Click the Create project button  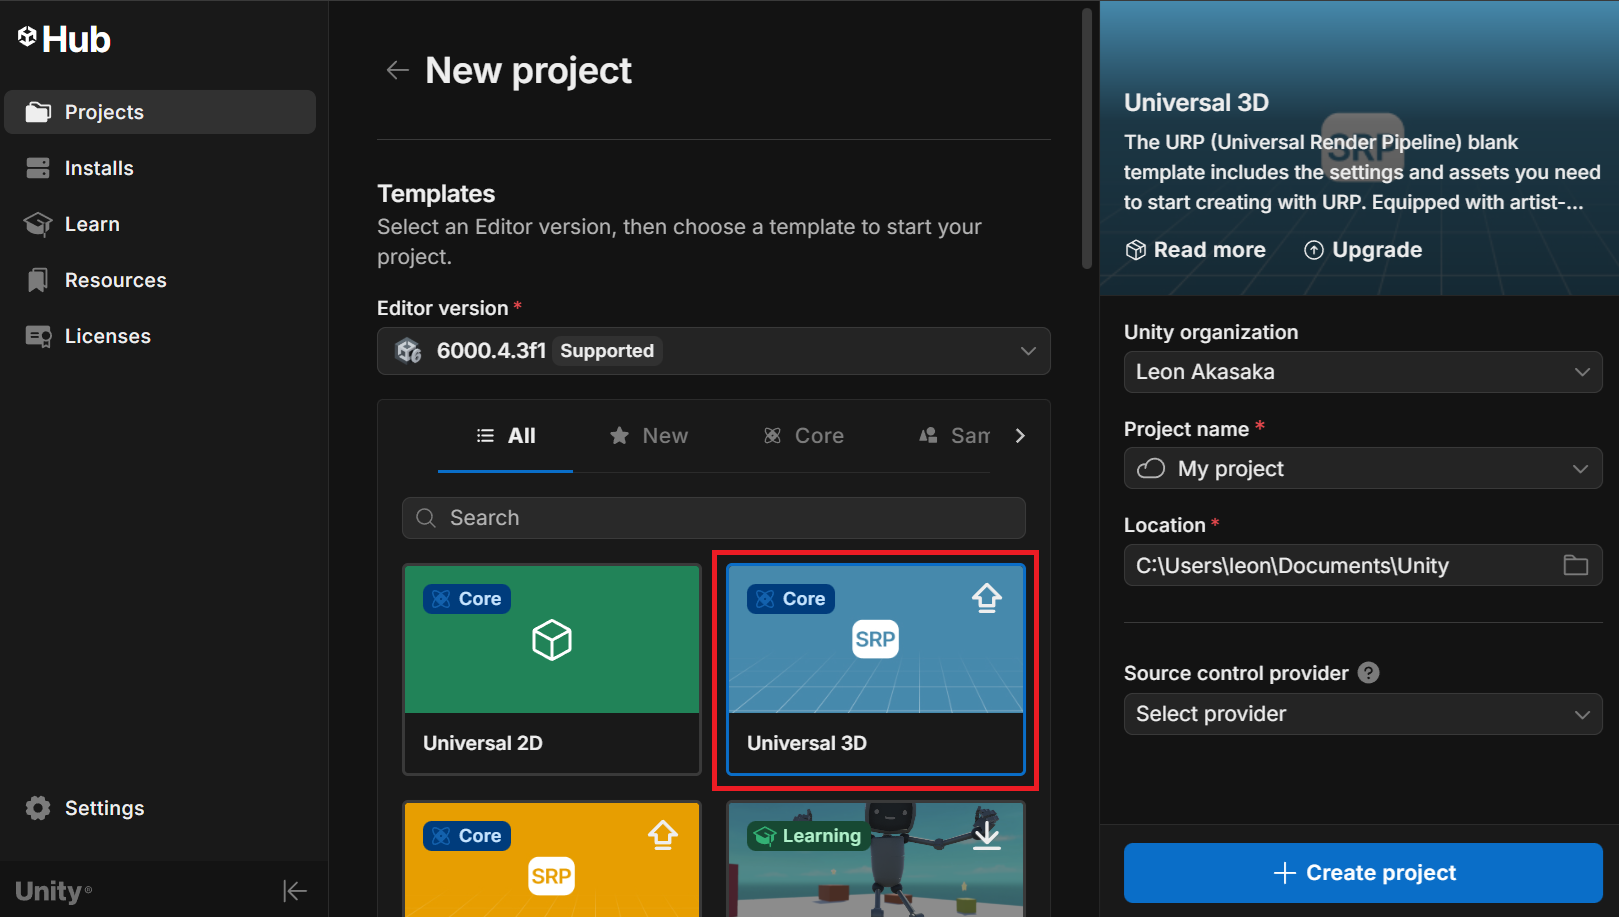[1362, 873]
